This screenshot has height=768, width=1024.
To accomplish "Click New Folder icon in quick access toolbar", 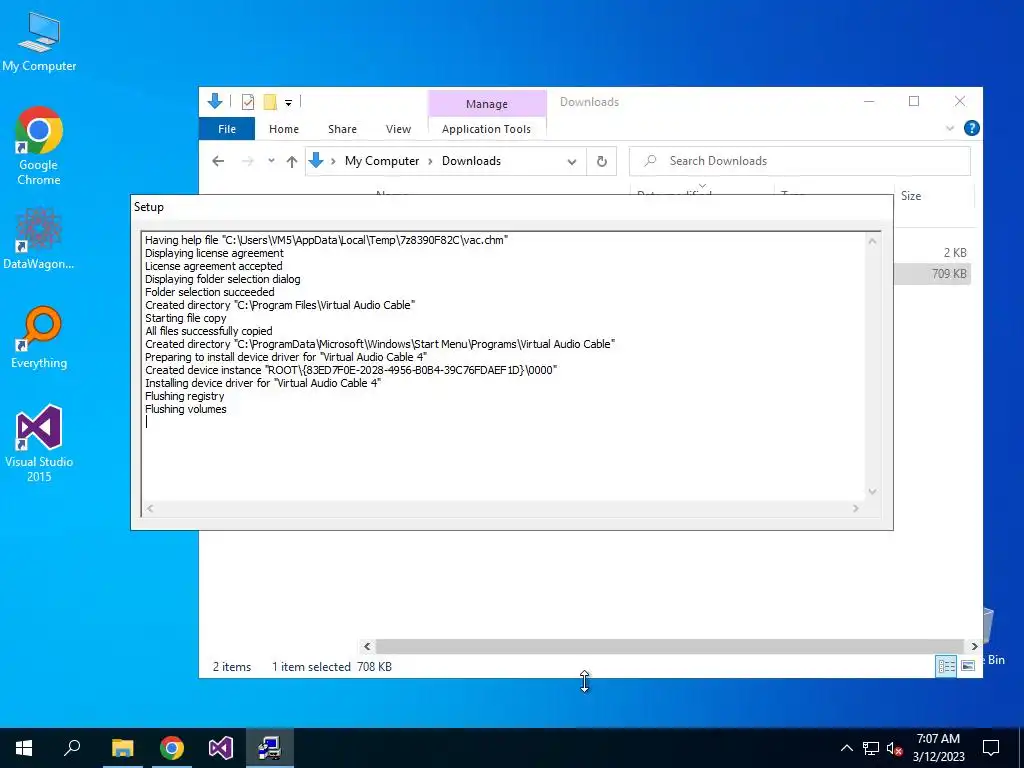I will pyautogui.click(x=270, y=102).
